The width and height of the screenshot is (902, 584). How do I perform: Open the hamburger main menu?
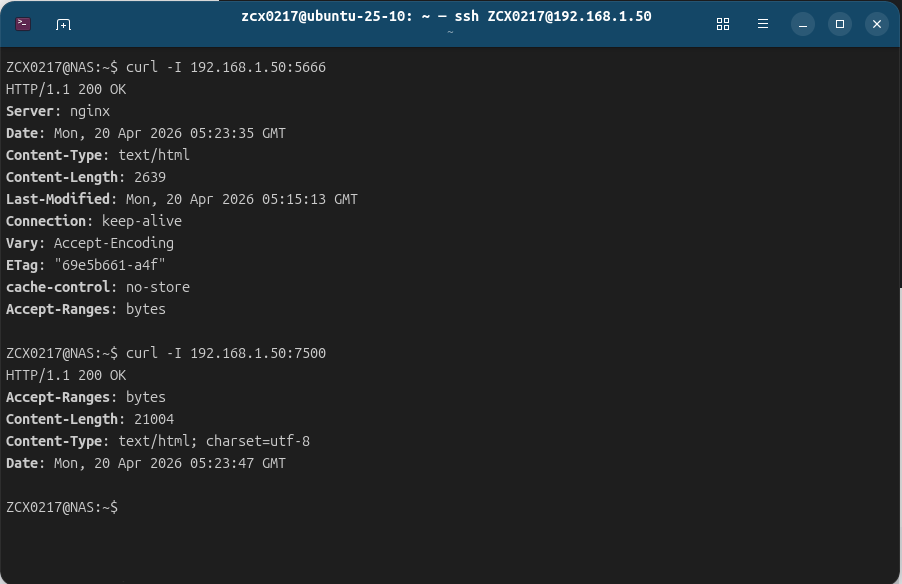pos(763,24)
